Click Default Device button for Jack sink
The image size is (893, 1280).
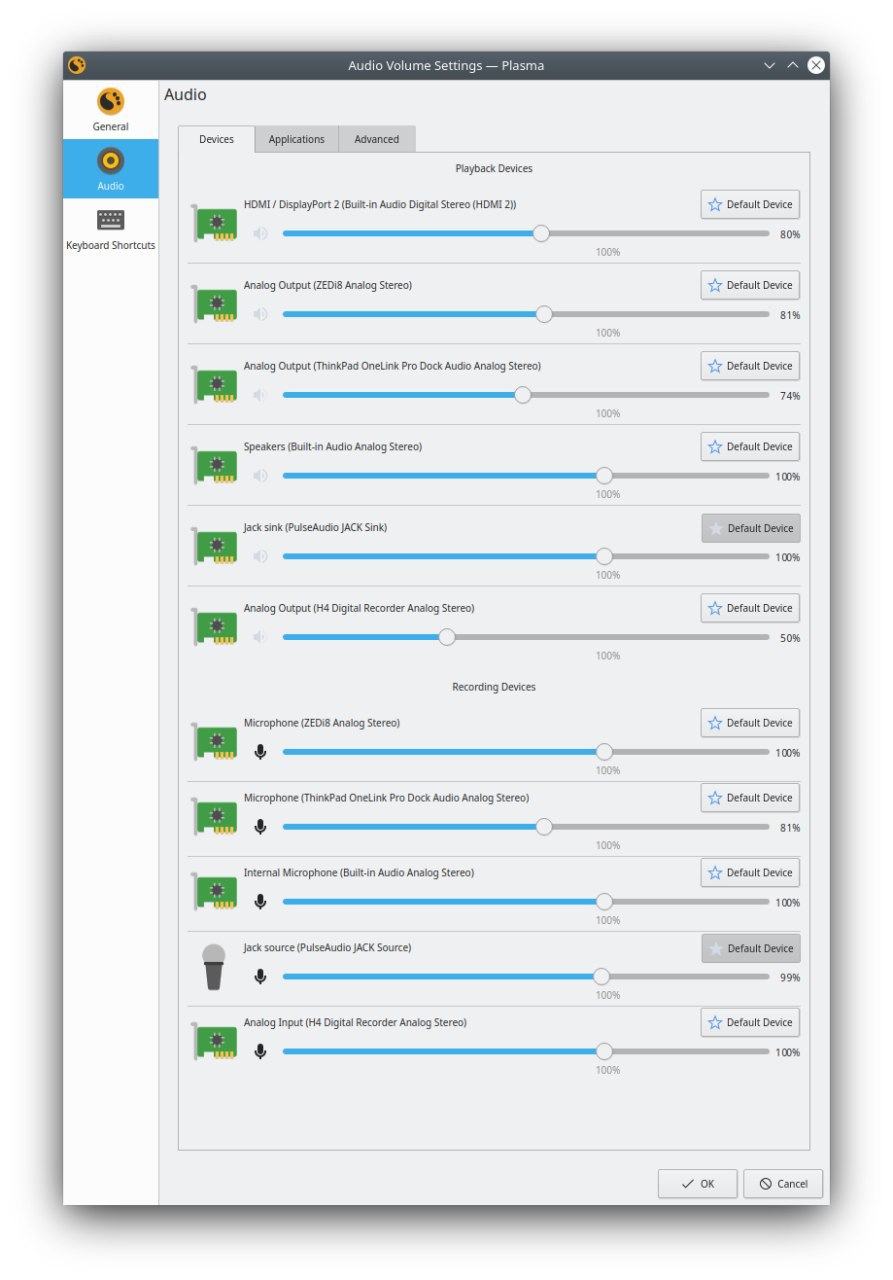click(750, 528)
